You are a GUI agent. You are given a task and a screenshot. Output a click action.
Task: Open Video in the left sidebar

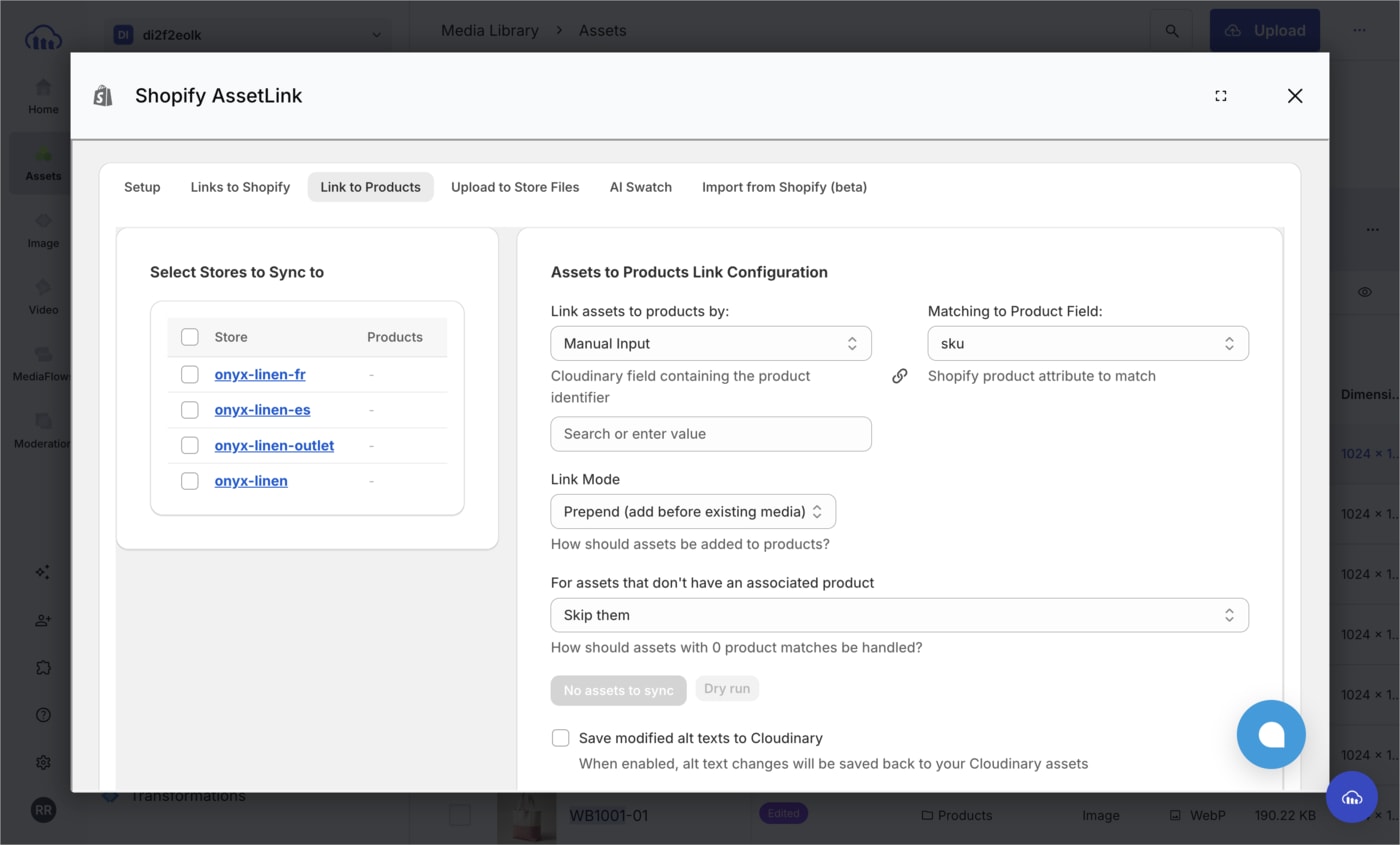(x=43, y=296)
